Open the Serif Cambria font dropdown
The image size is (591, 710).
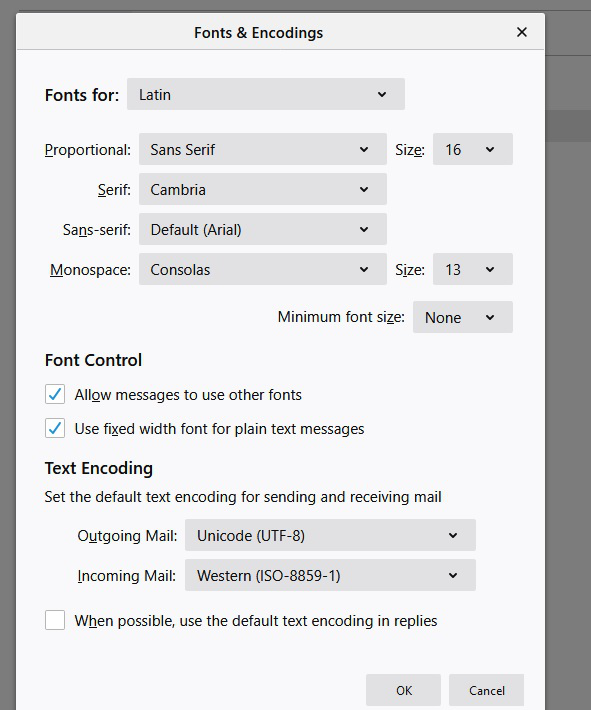263,189
